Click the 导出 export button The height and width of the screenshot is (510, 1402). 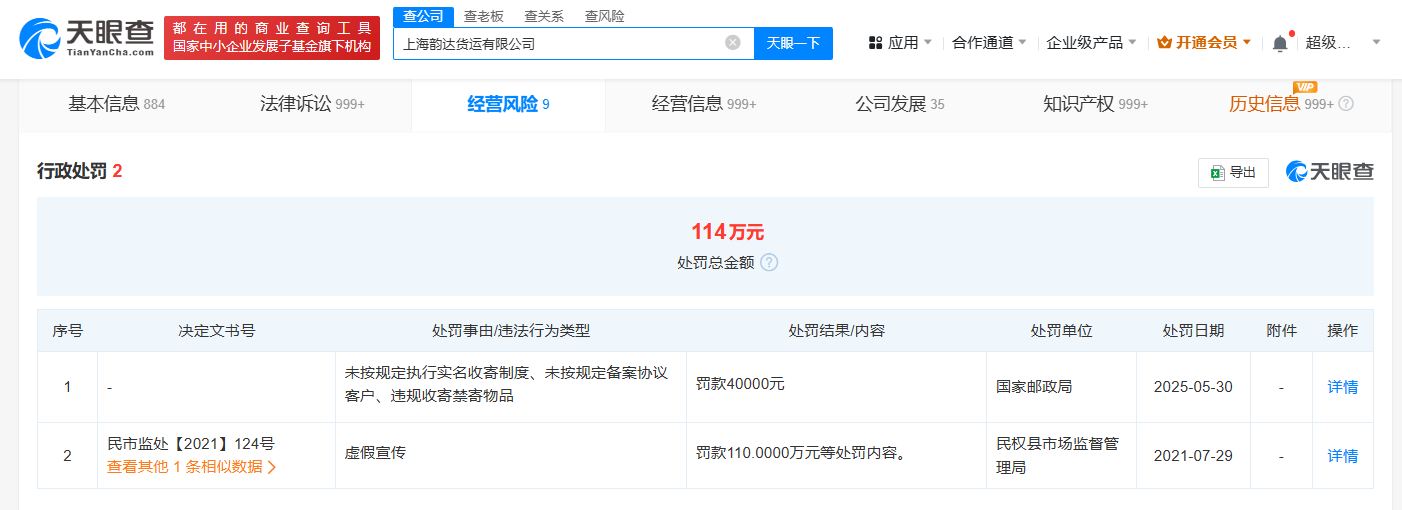(1233, 172)
